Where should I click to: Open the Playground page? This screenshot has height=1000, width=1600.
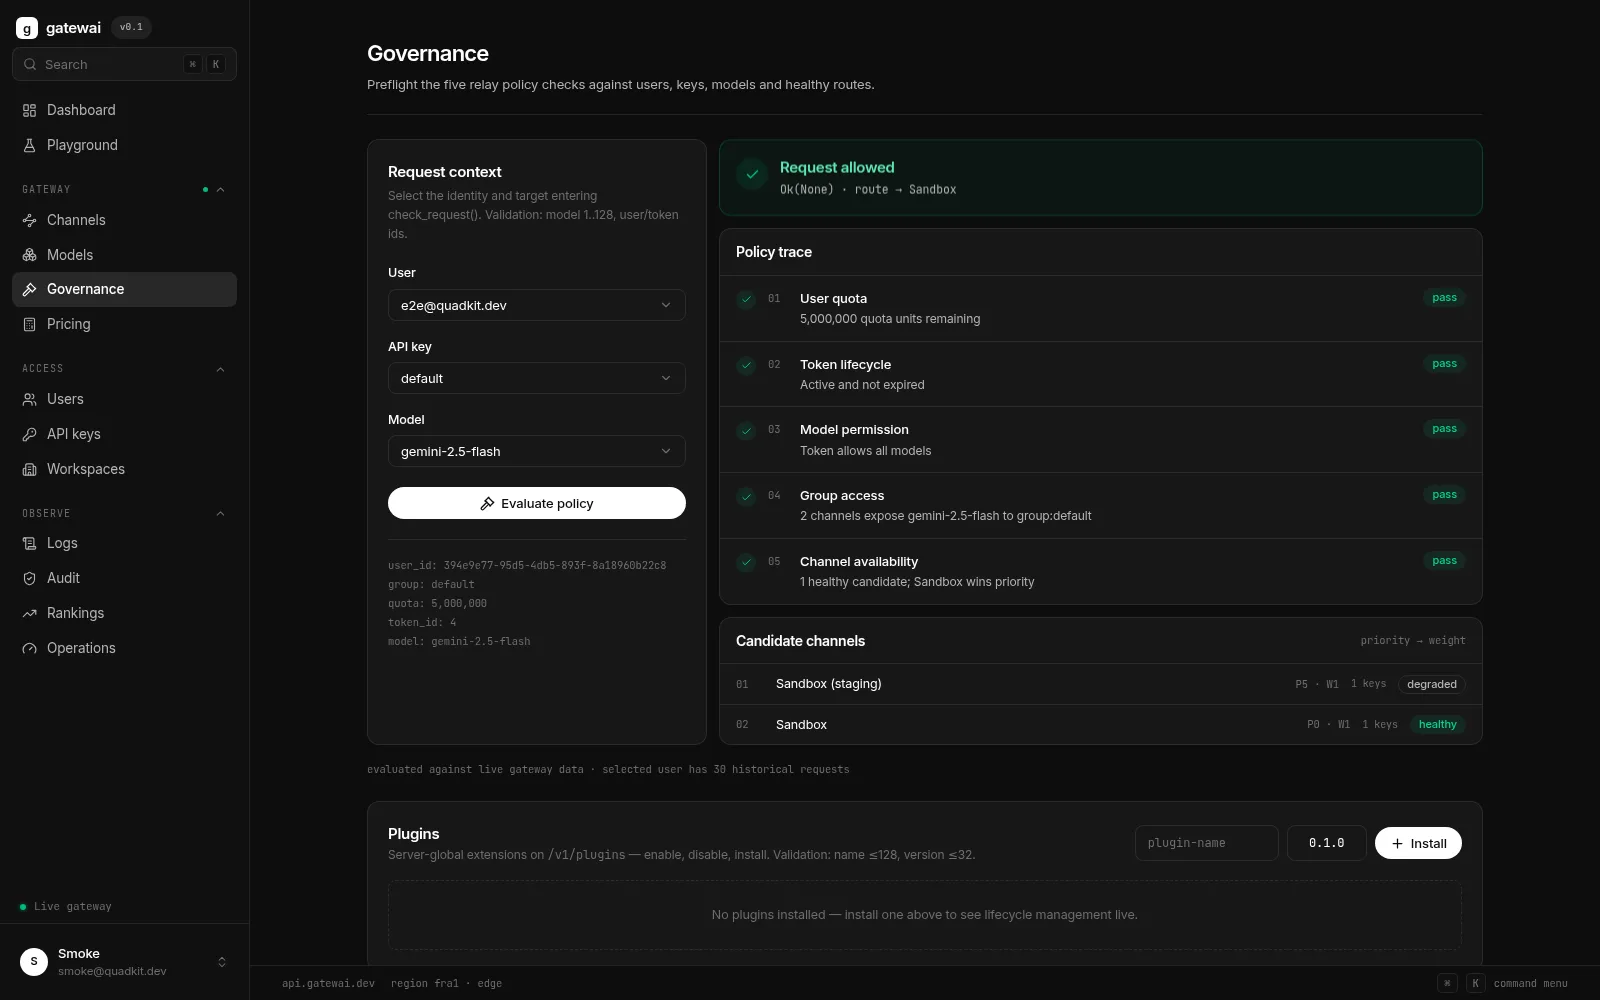click(x=124, y=145)
